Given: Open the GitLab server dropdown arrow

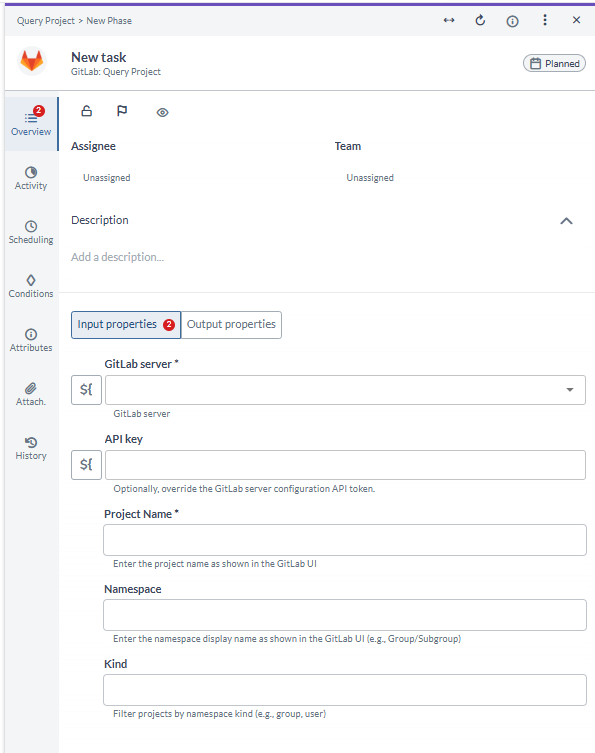Looking at the screenshot, I should (x=570, y=389).
